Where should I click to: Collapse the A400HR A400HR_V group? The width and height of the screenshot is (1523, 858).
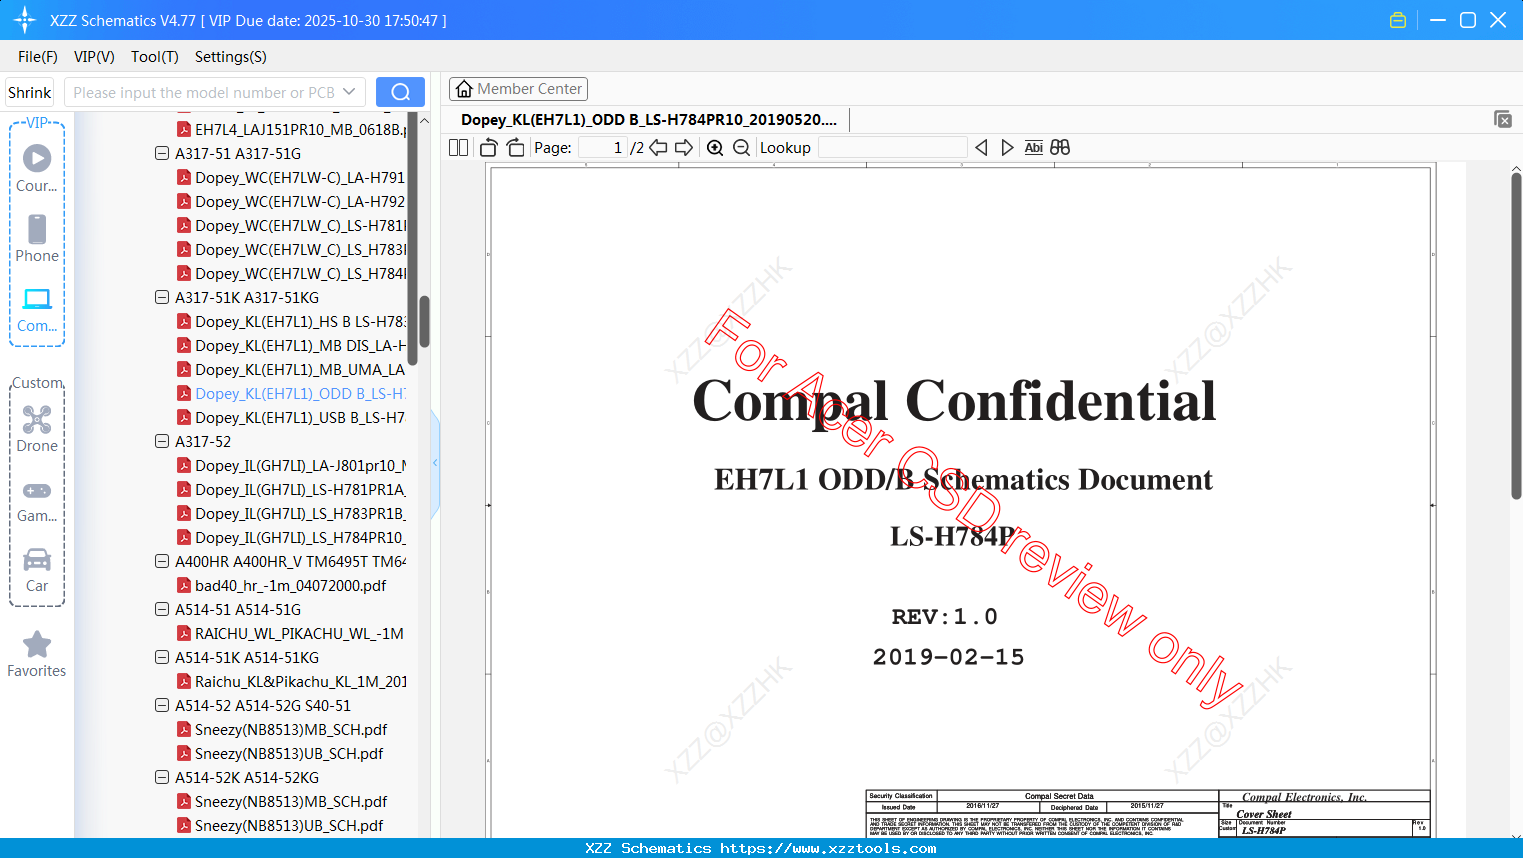[x=162, y=562]
